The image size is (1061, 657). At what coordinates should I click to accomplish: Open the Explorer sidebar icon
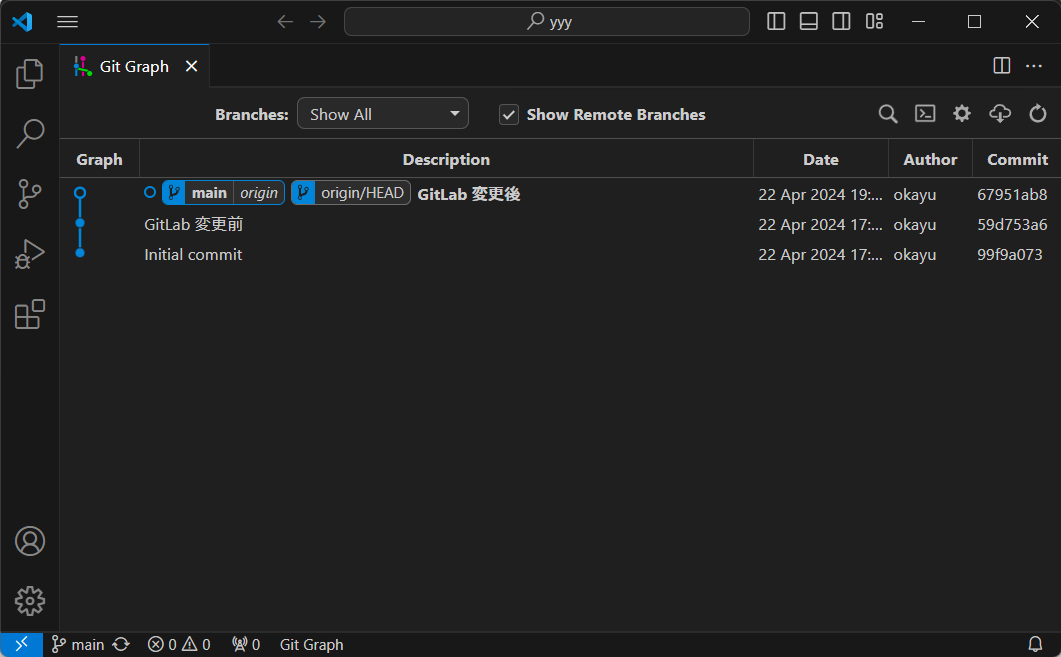[30, 73]
